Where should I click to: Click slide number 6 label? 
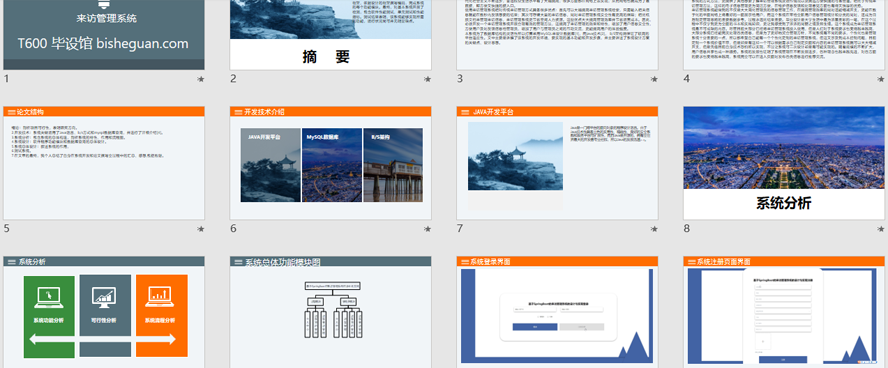(x=233, y=229)
